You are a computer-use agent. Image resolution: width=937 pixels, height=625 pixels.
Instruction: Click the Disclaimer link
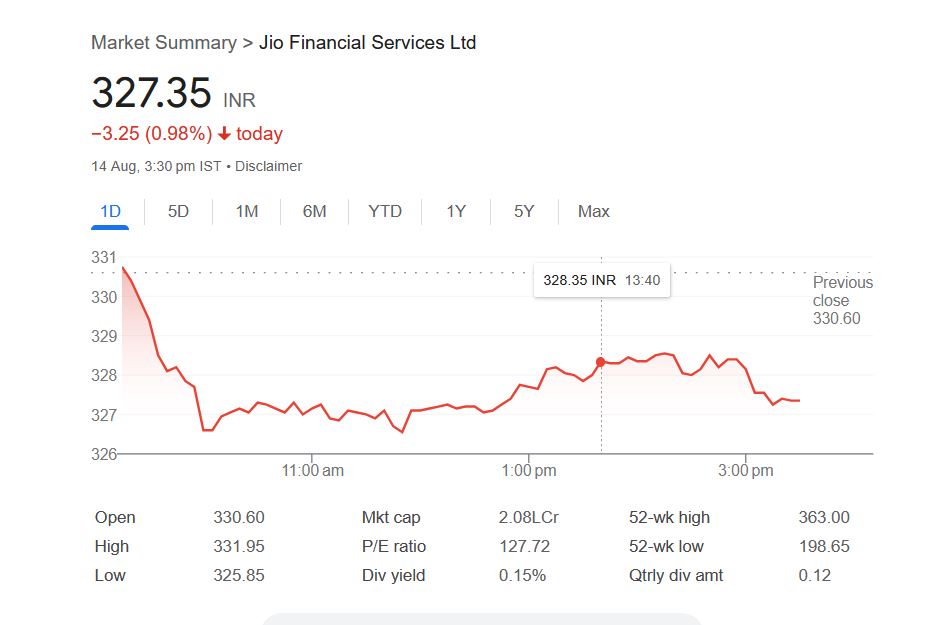tap(268, 166)
